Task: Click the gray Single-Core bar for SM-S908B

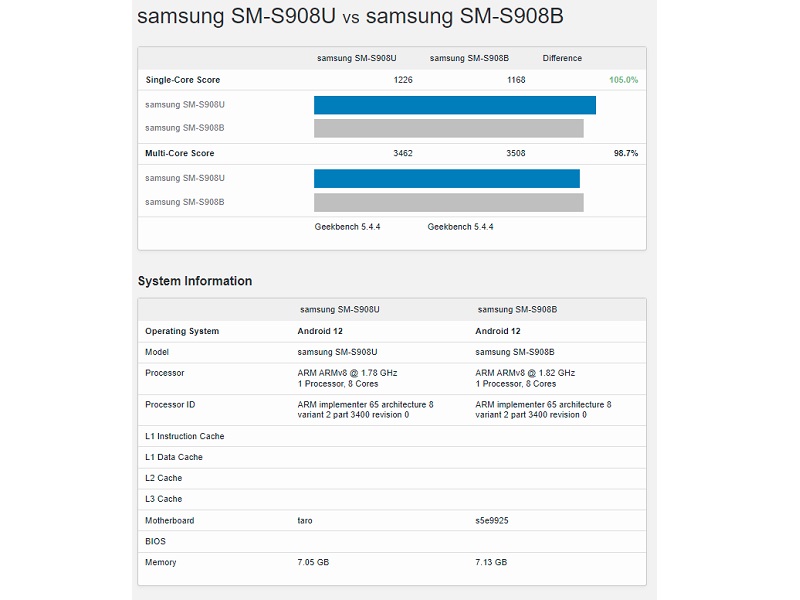Action: [448, 128]
